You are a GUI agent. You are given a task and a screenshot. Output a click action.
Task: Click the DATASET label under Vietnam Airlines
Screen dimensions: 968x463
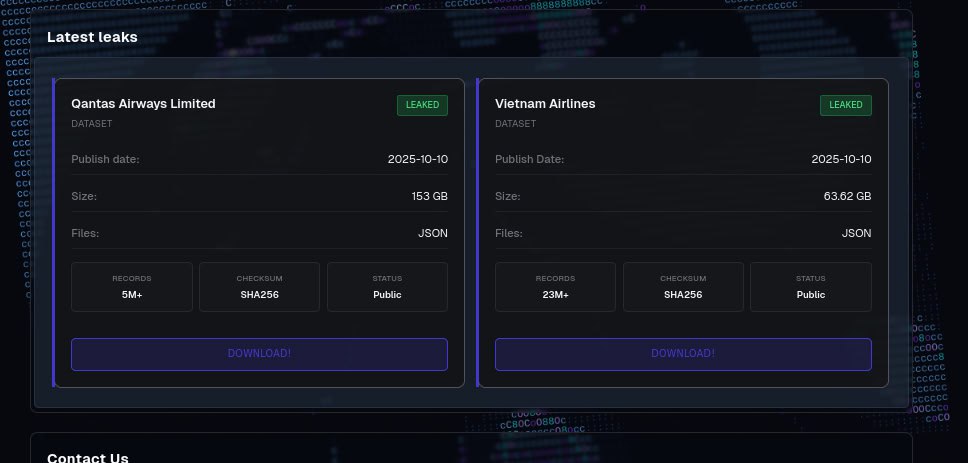coord(515,124)
